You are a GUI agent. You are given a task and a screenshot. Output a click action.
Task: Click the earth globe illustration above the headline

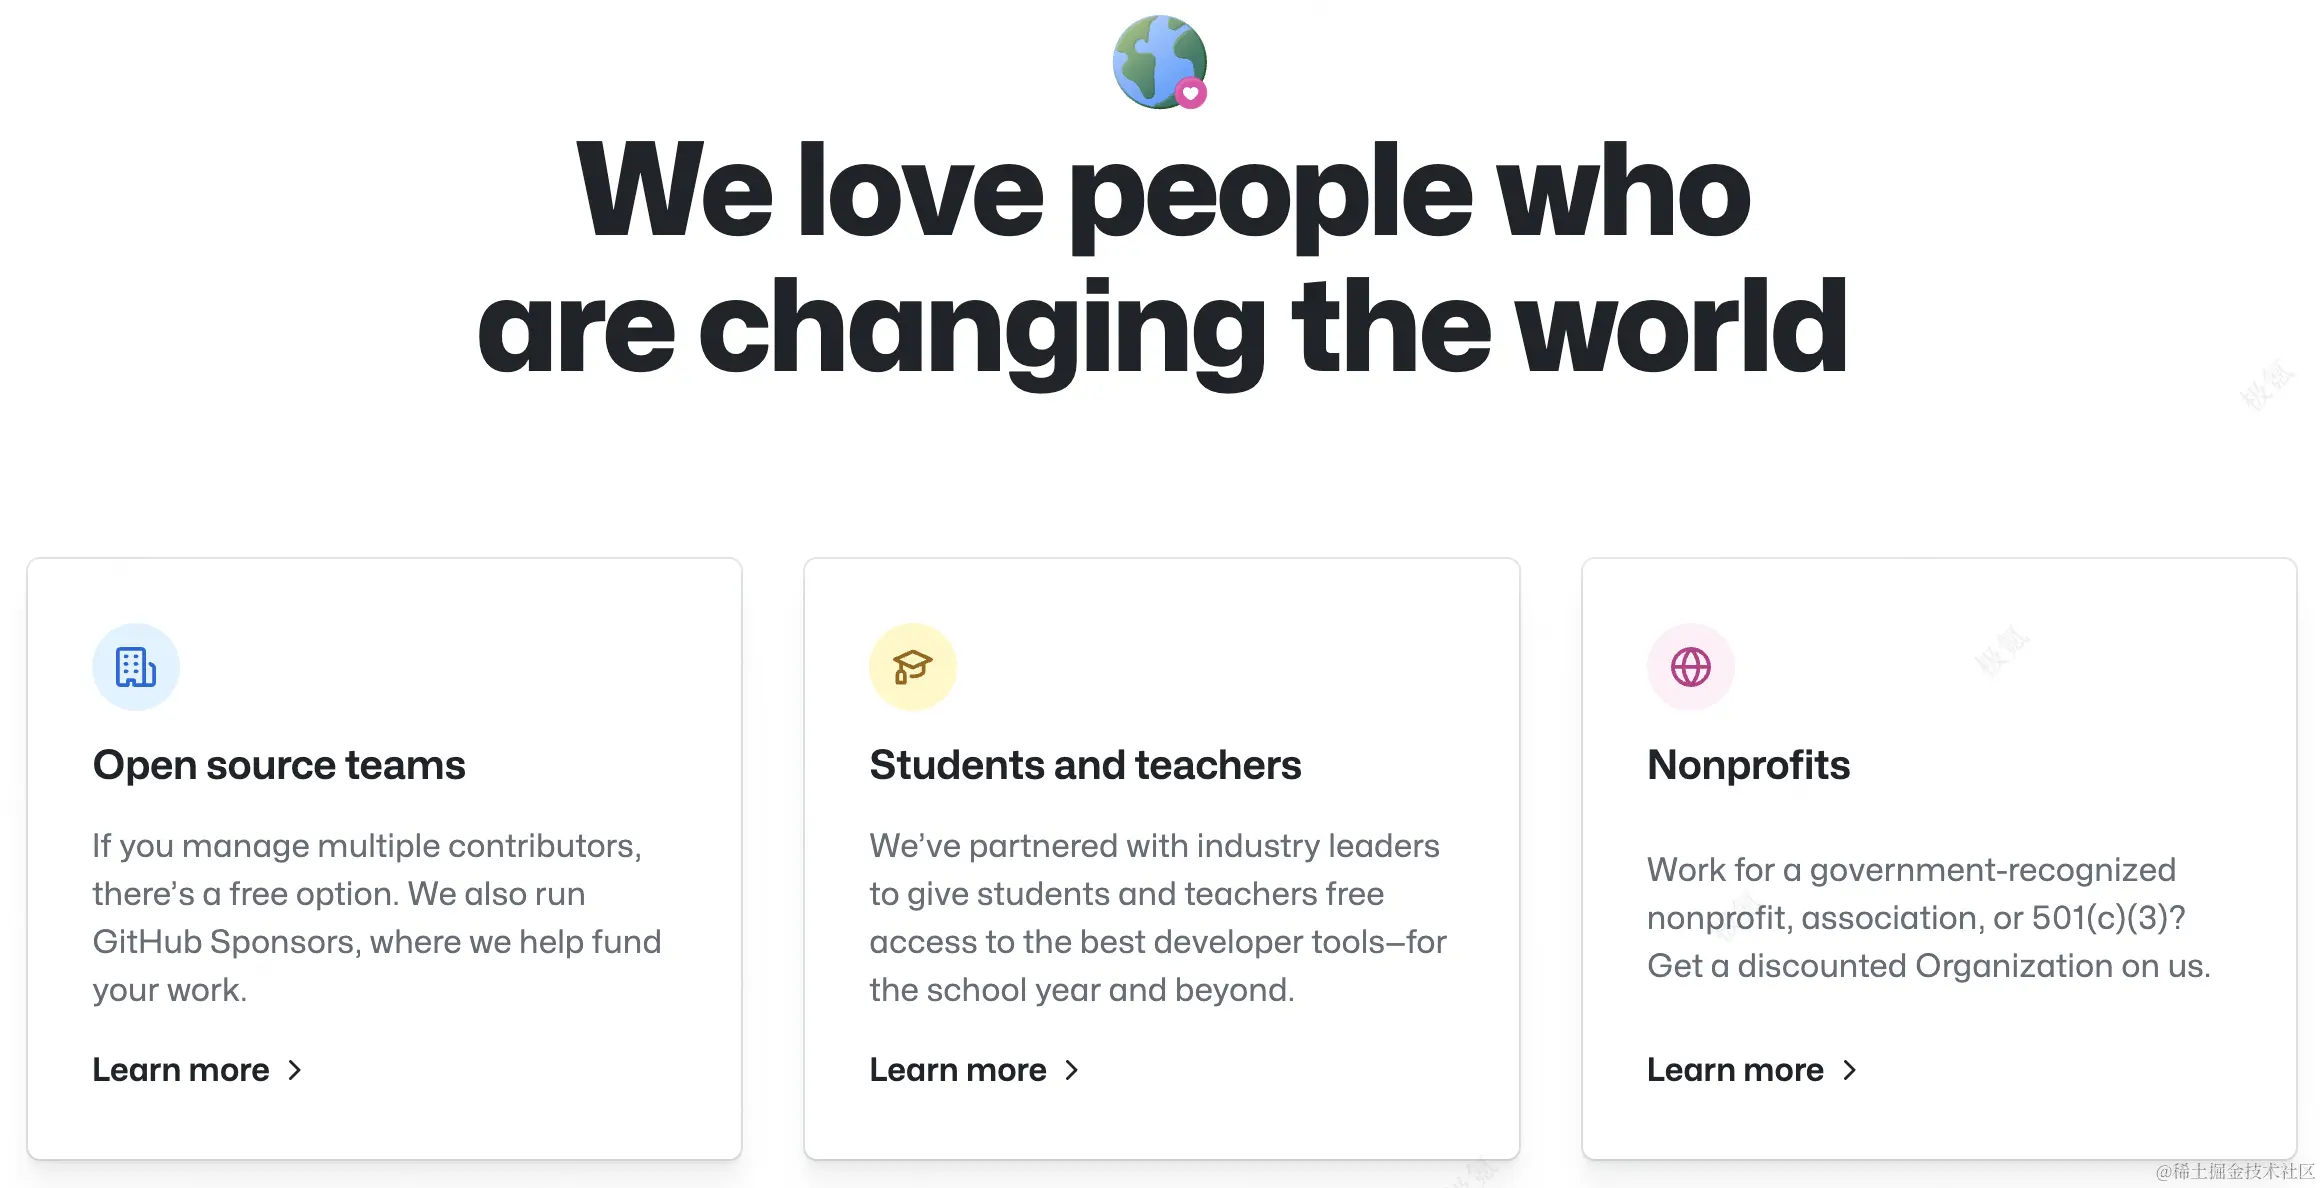(1156, 58)
